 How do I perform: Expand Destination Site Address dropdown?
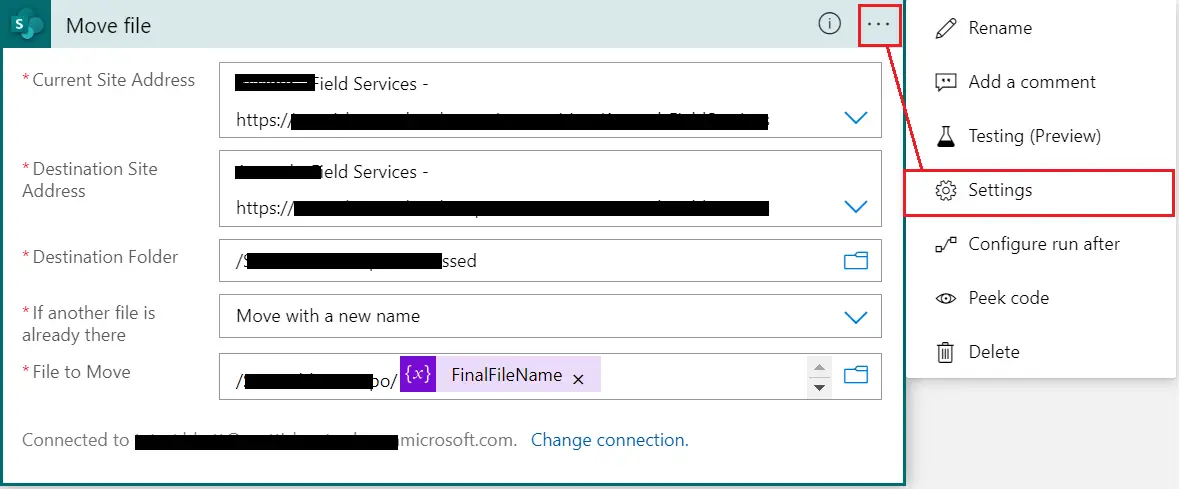855,207
